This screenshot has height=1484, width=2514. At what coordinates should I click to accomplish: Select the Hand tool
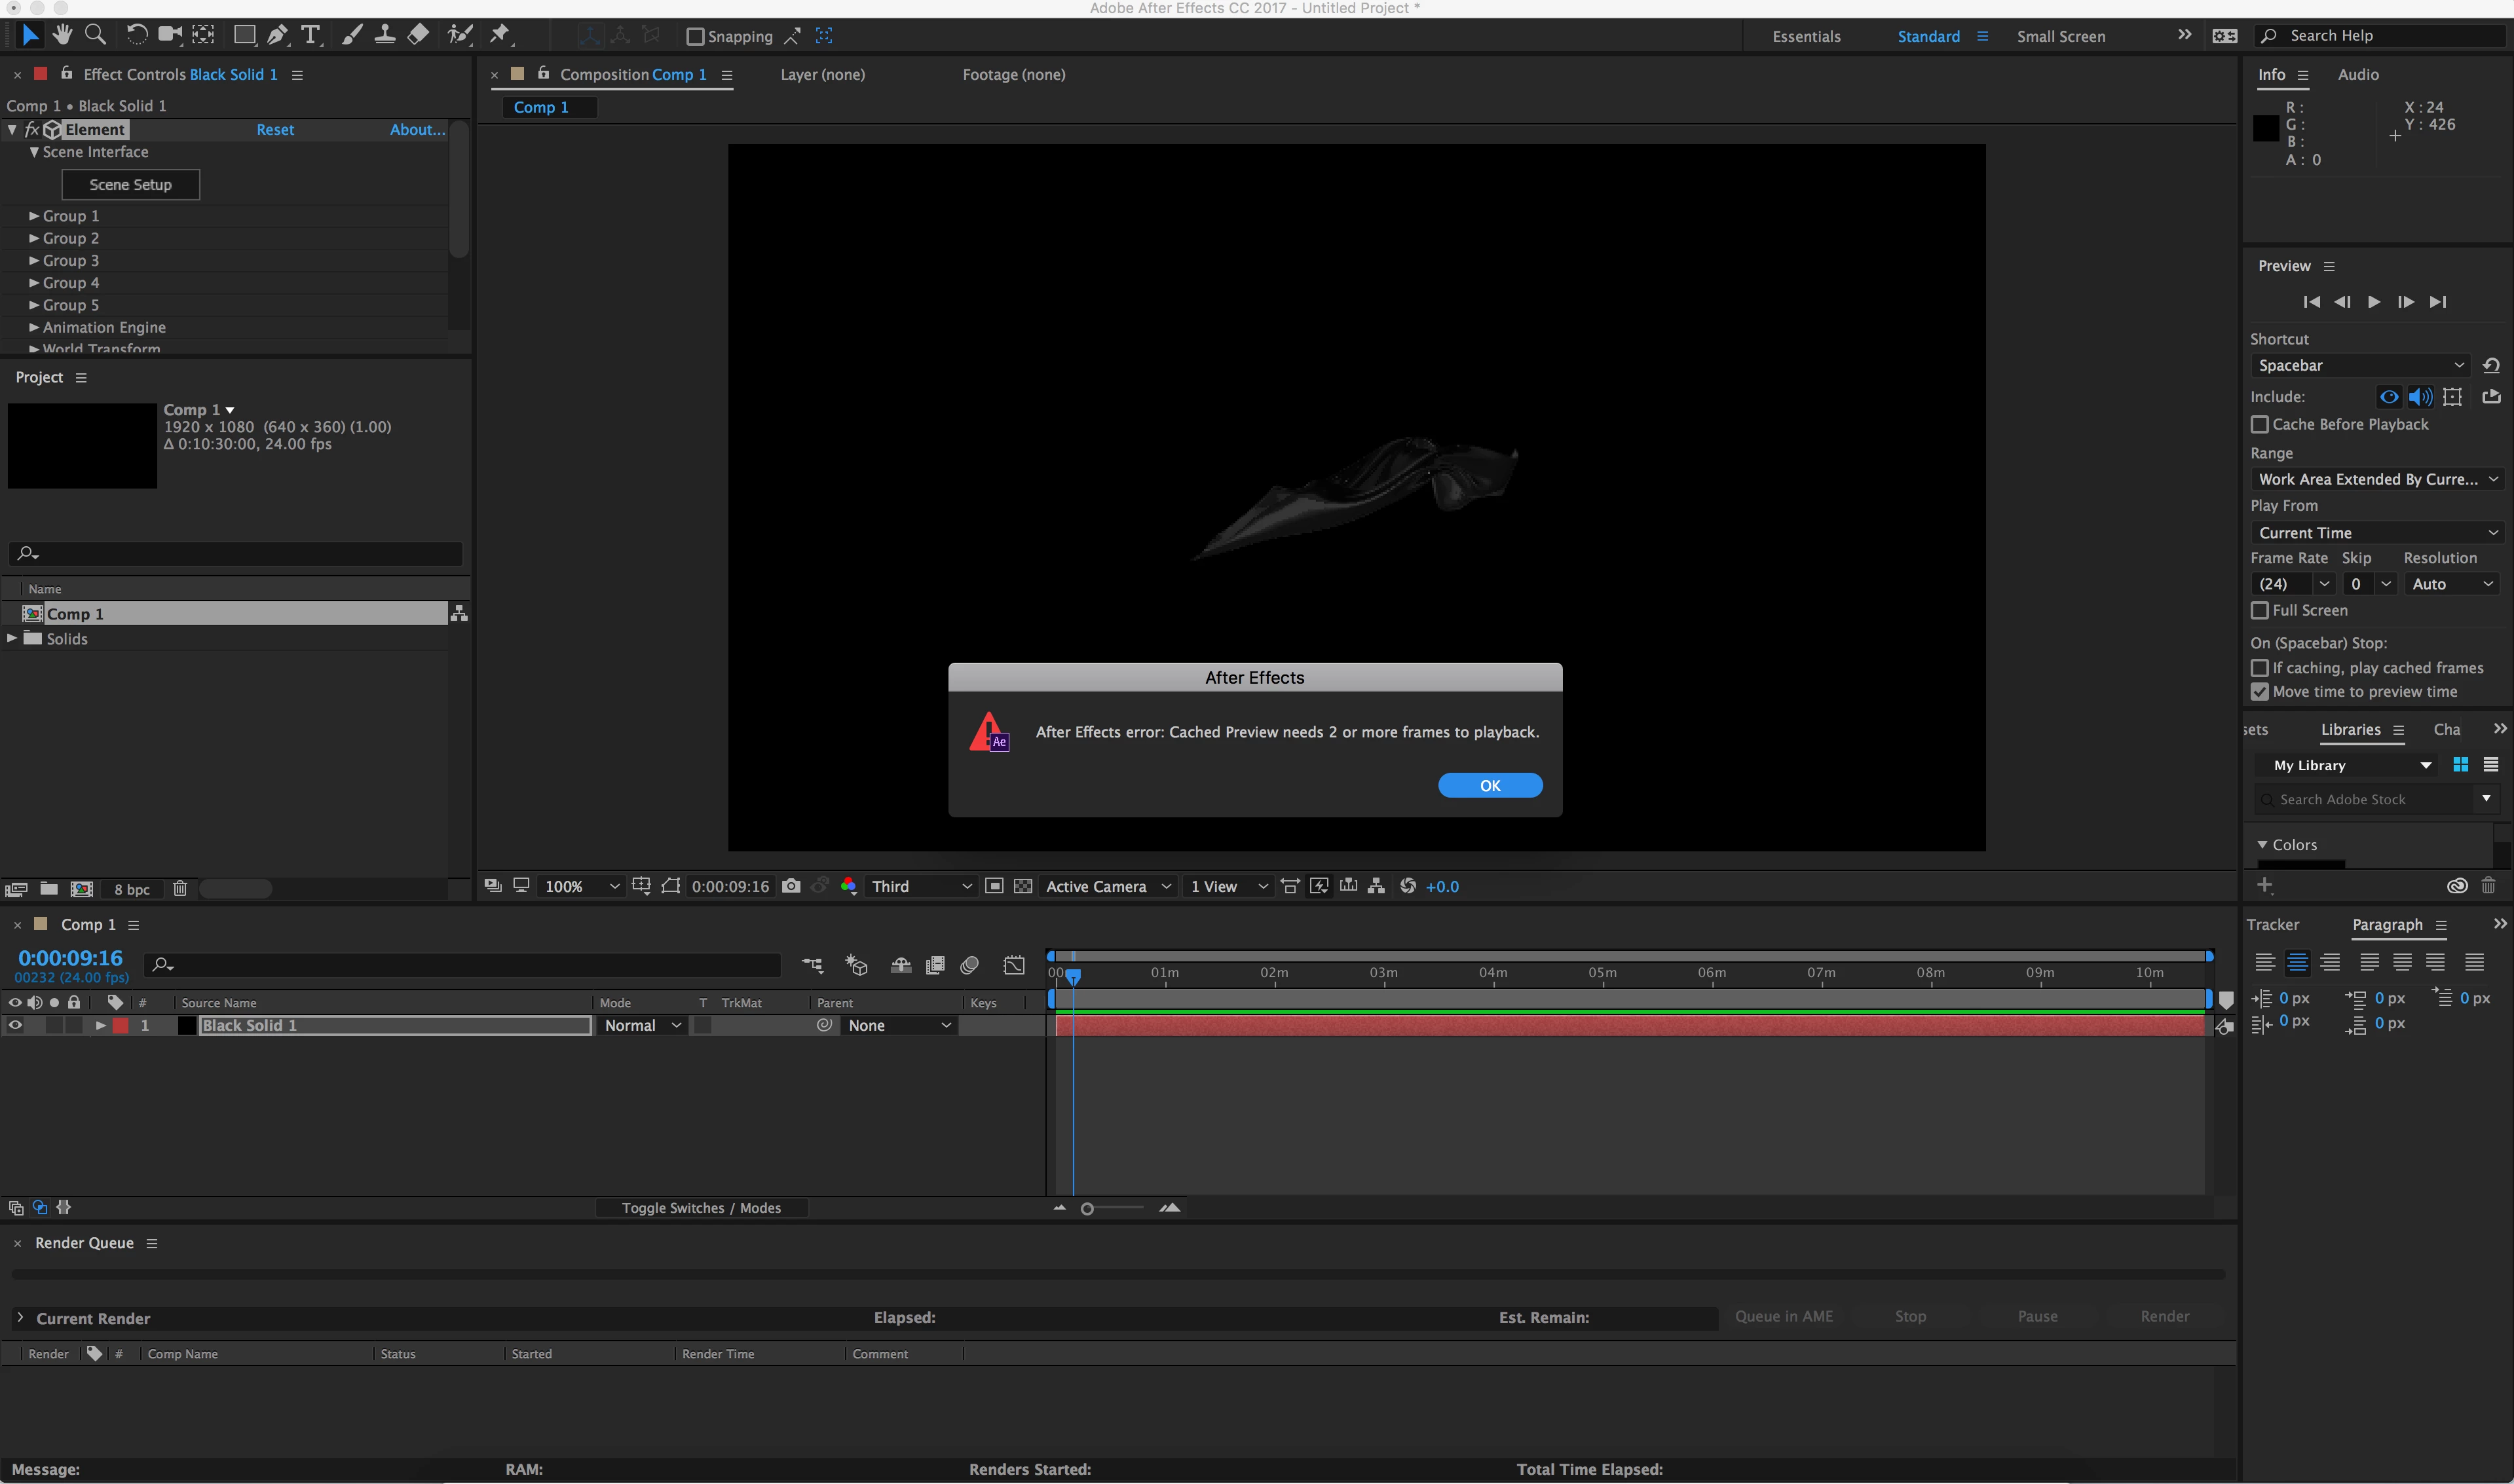(x=63, y=35)
